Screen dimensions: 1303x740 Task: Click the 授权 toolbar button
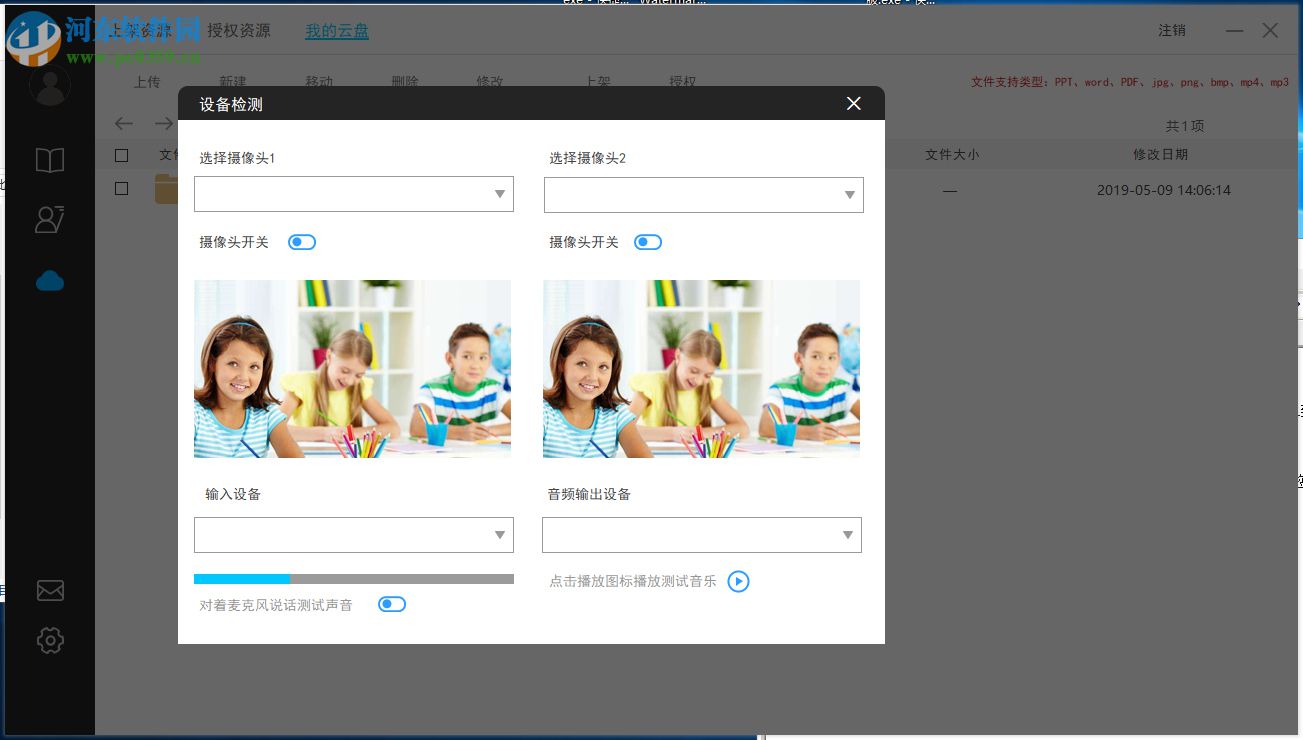682,82
